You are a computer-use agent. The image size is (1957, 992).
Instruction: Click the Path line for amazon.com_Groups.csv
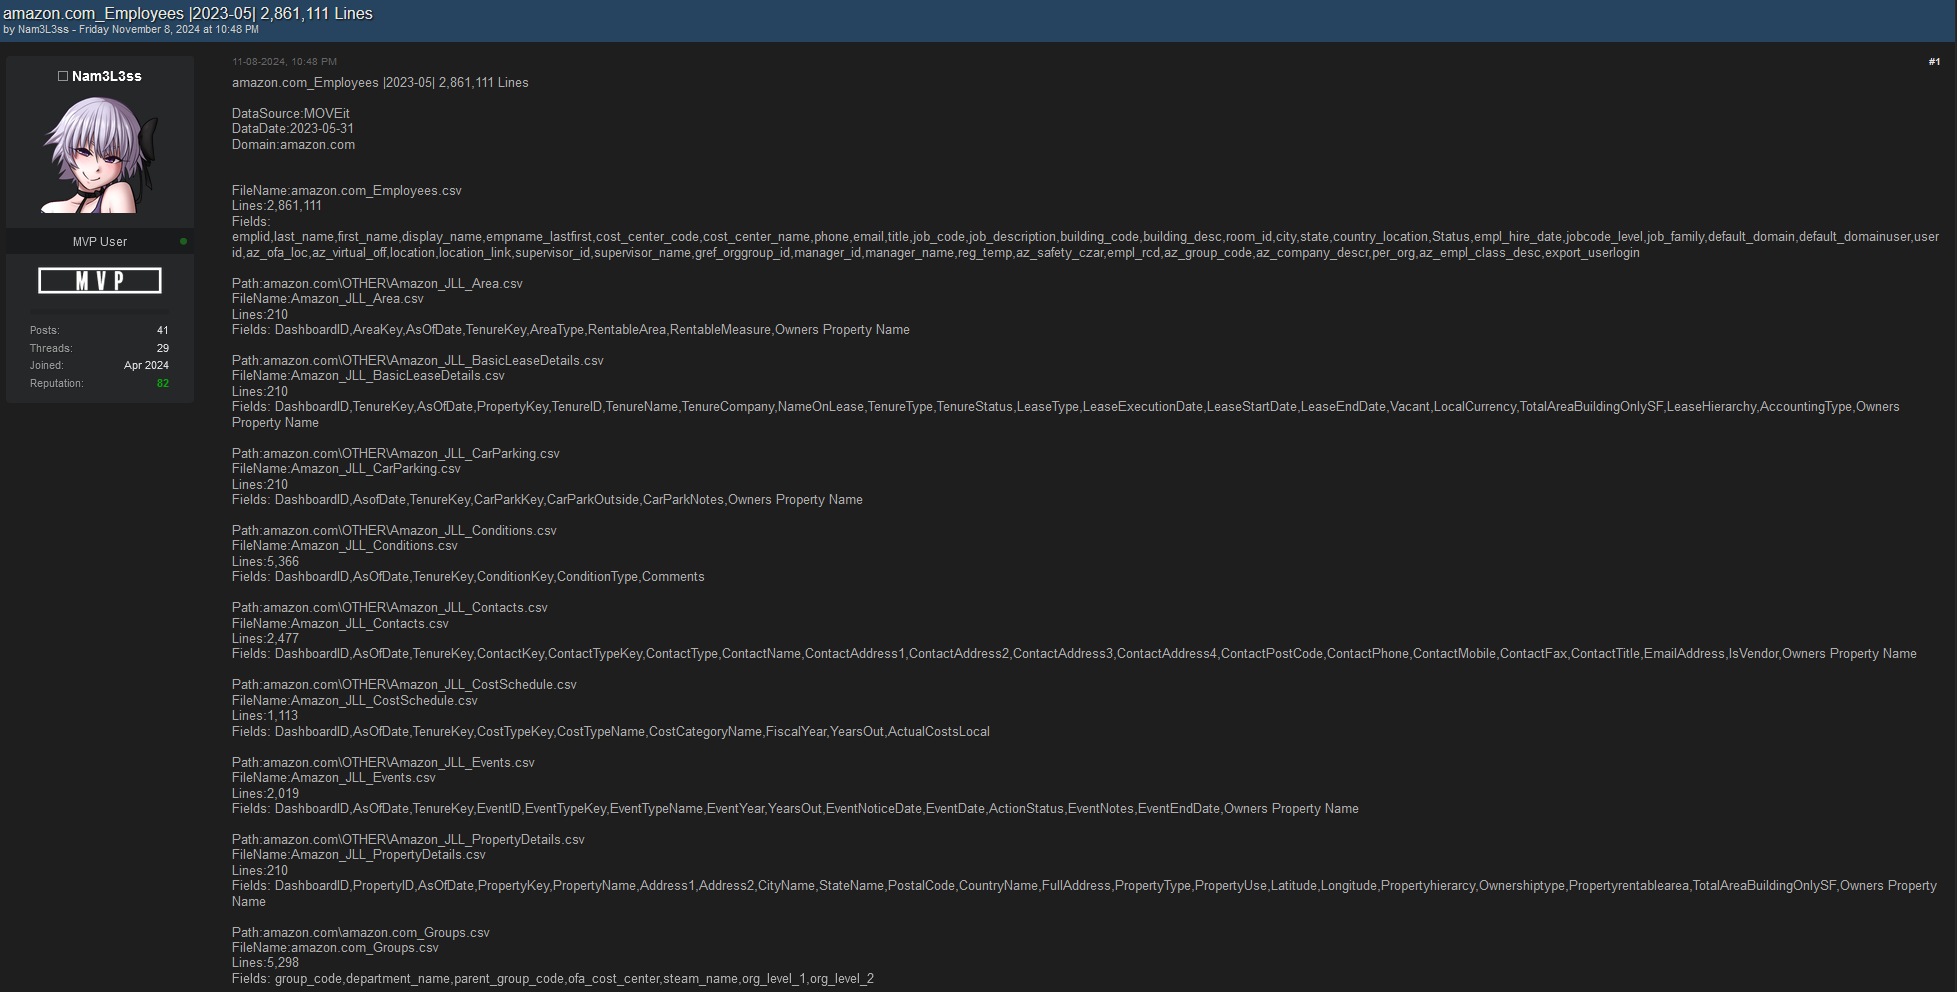tap(361, 933)
